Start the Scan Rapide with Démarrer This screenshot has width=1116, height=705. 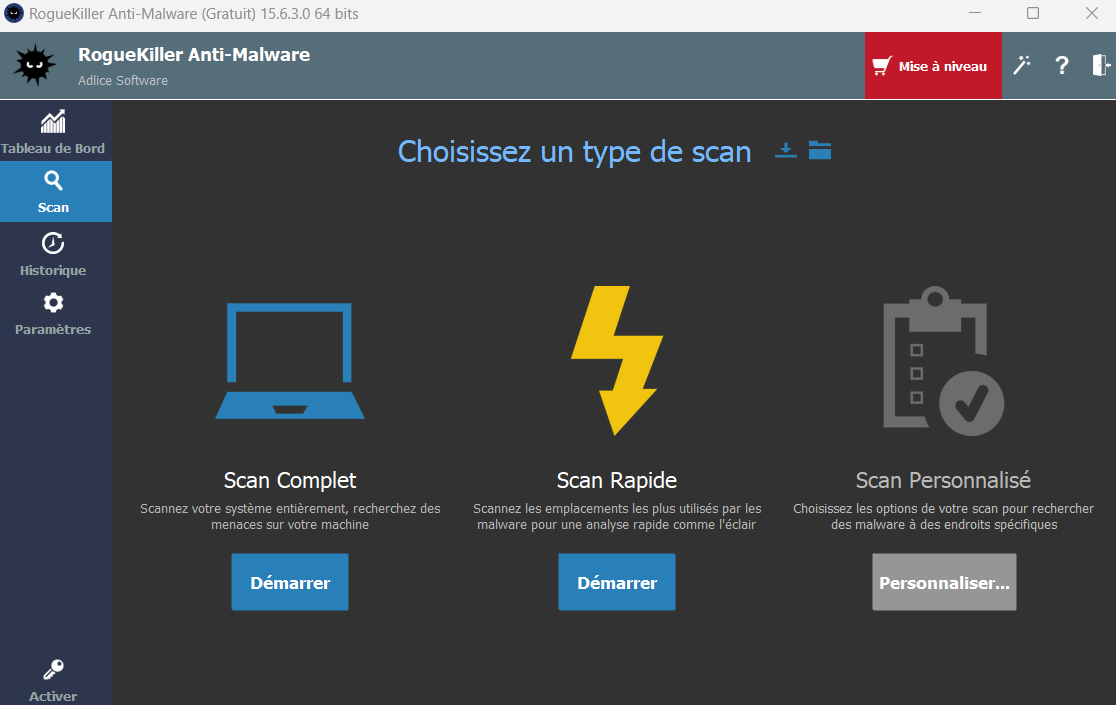[x=616, y=582]
